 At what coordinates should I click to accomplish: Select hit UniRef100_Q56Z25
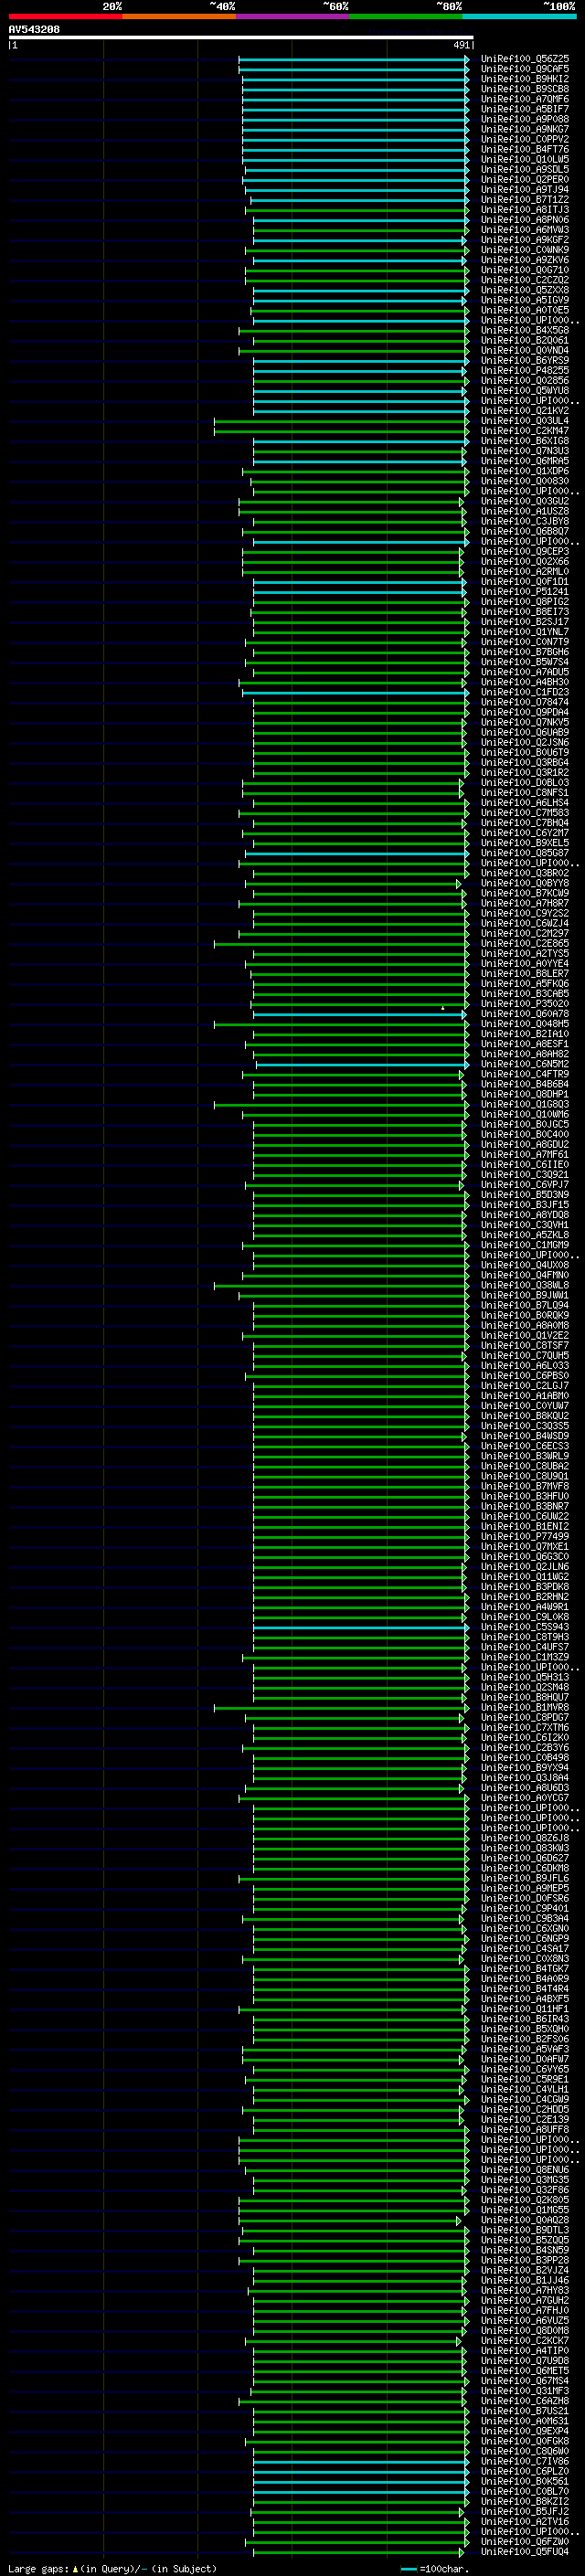(525, 59)
